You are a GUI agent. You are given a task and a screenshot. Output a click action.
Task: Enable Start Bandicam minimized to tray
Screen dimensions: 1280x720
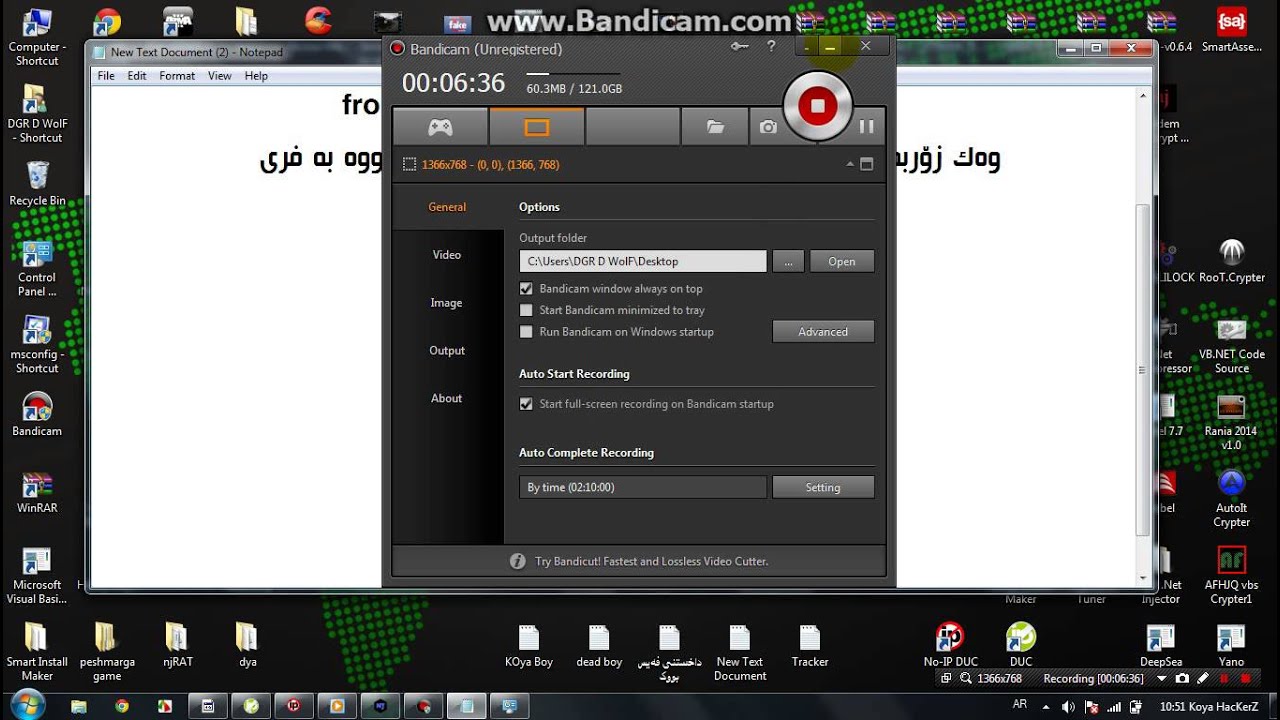(x=526, y=310)
